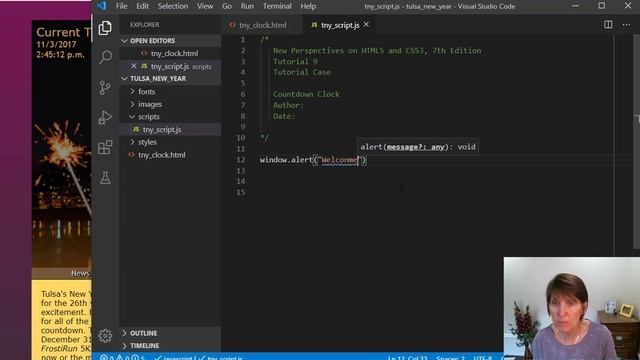Open tny_clock.html in the project root
The image size is (640, 360).
[x=162, y=155]
